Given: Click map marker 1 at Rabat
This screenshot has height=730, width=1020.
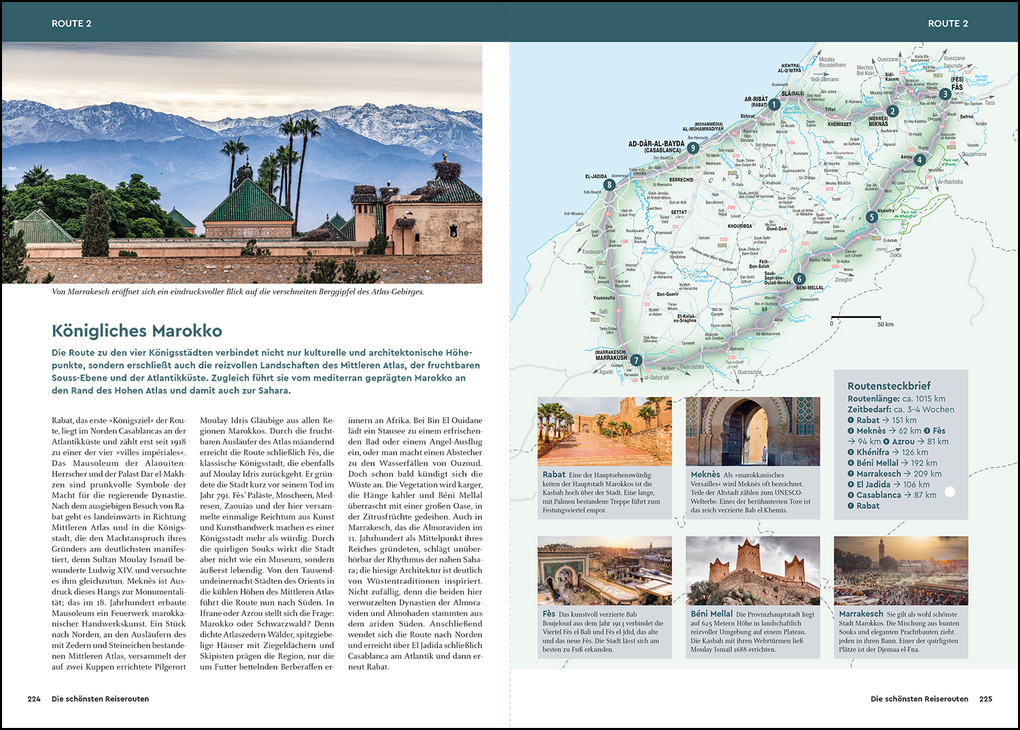Looking at the screenshot, I should (x=774, y=104).
